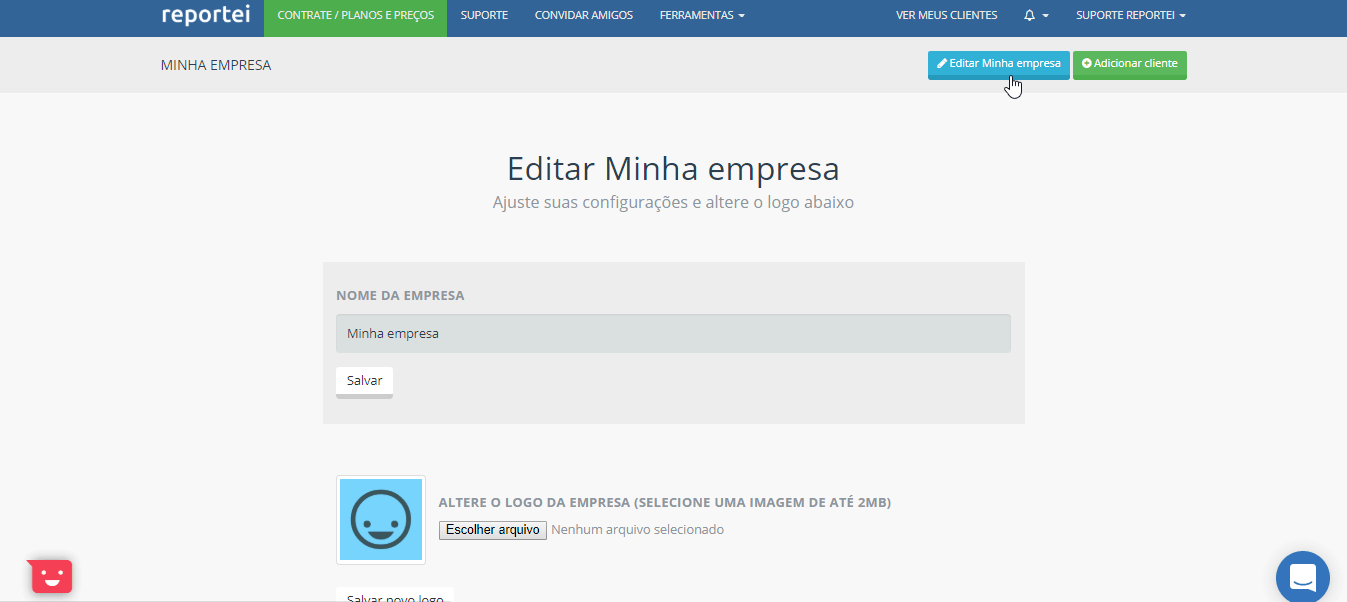Click inside the Nome da empresa field

[x=672, y=332]
